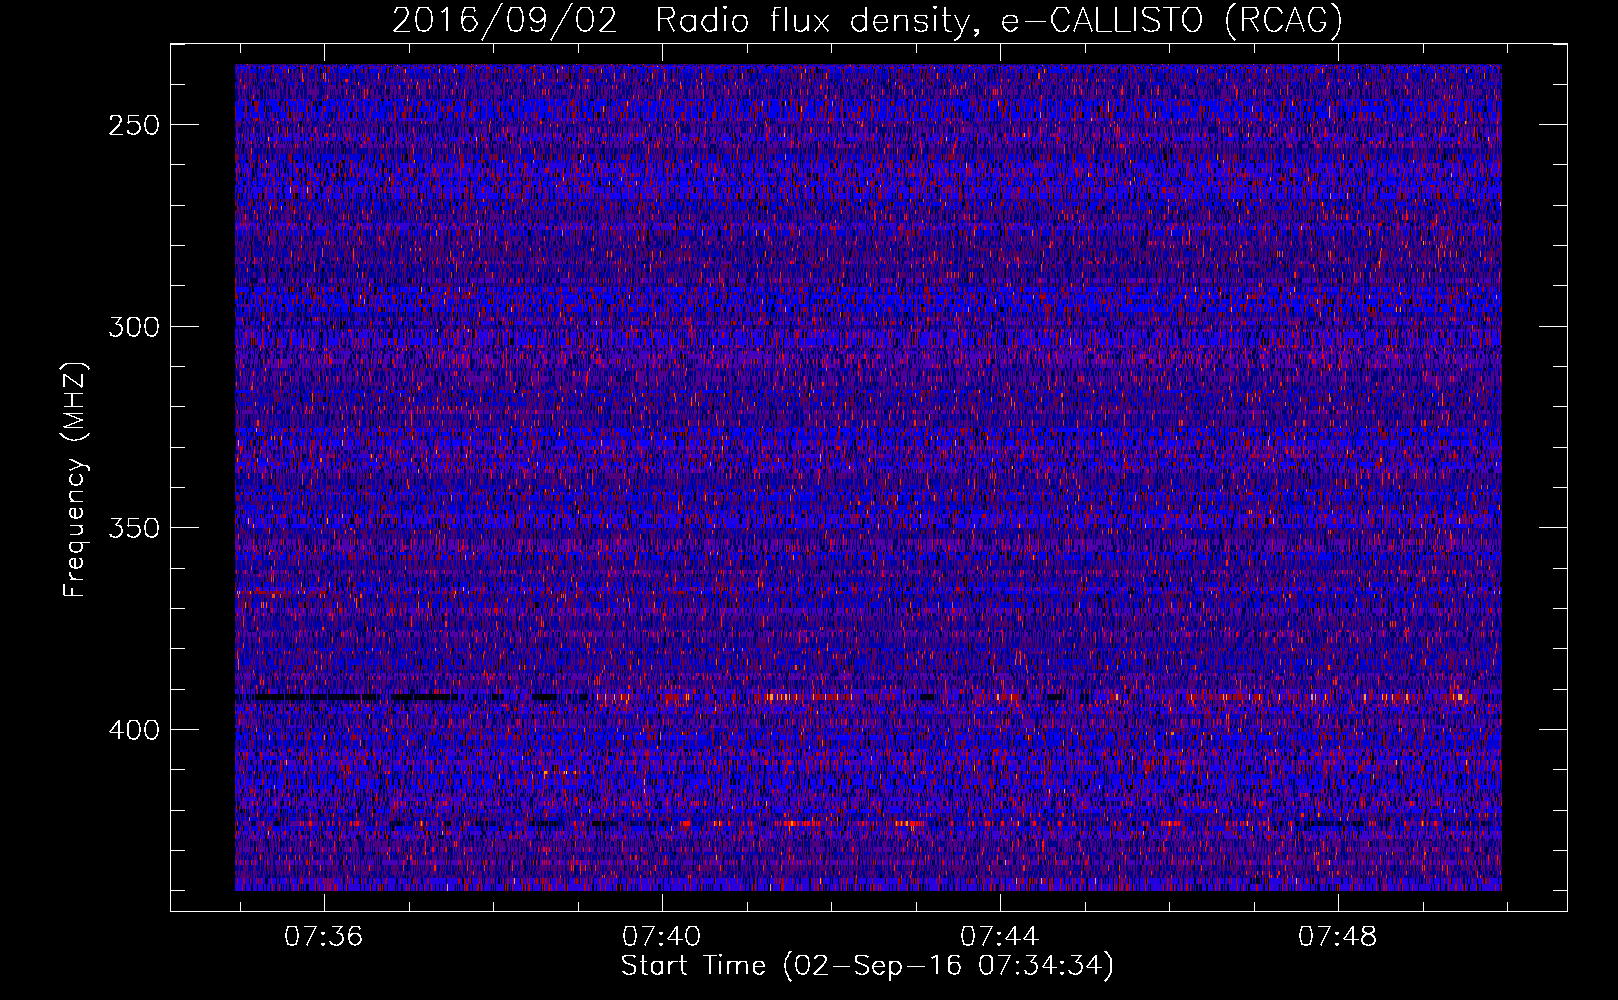Click the 400 frequency tick label

(x=134, y=730)
